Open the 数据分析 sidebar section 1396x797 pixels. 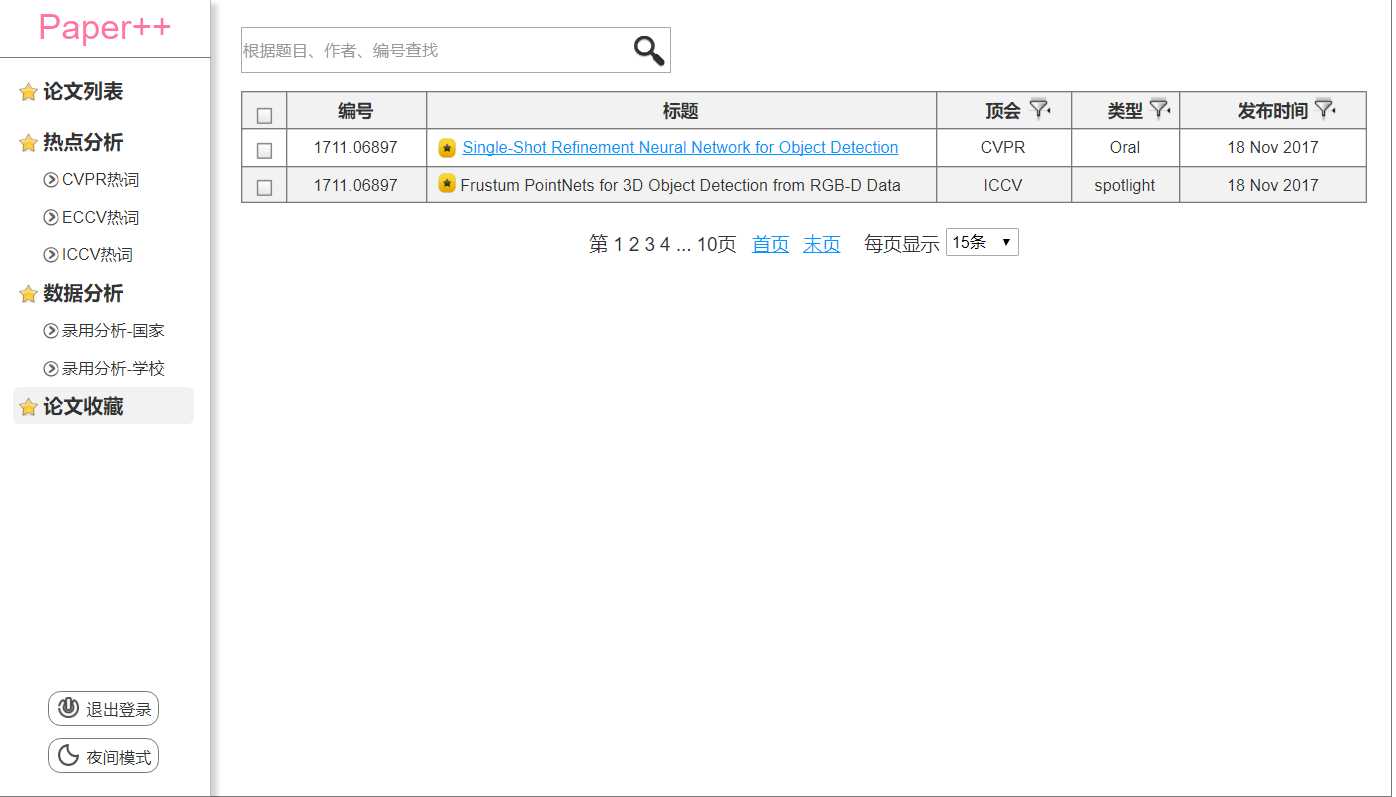click(83, 294)
